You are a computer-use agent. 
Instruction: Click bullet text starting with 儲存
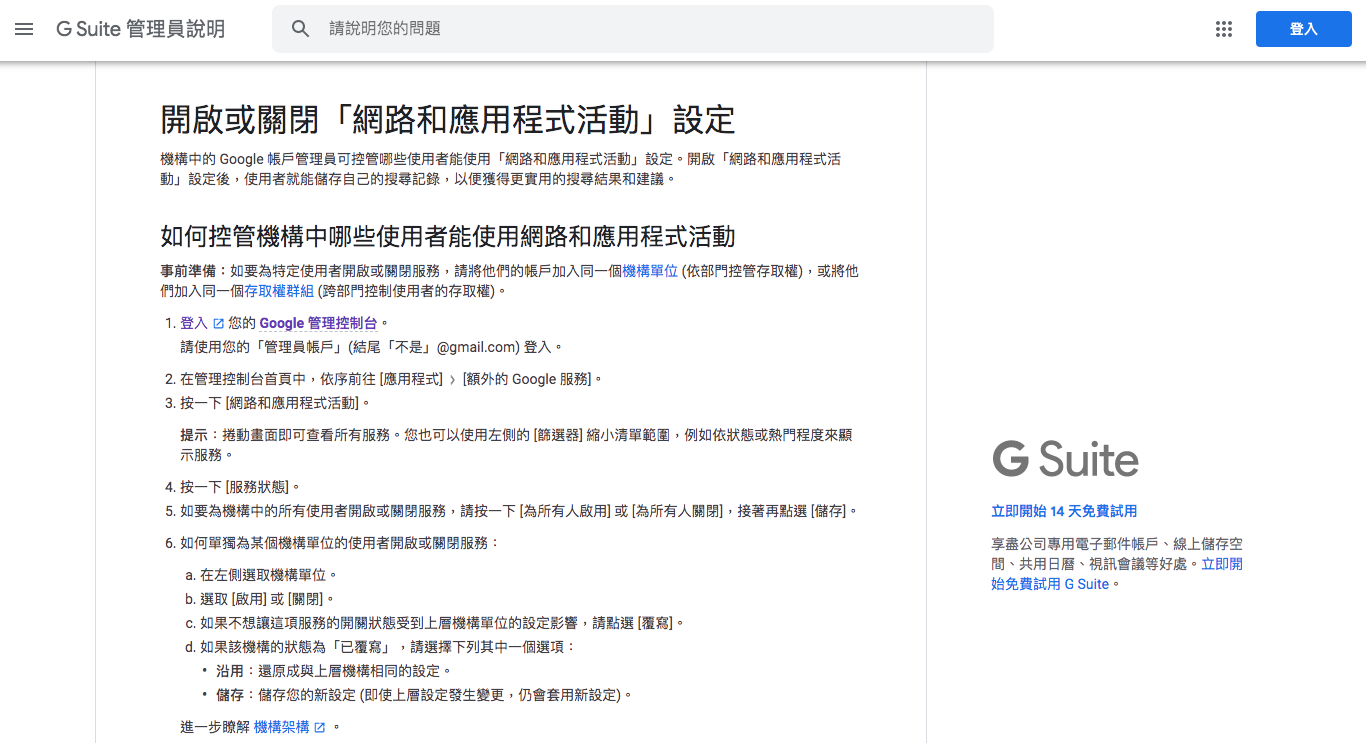click(424, 695)
